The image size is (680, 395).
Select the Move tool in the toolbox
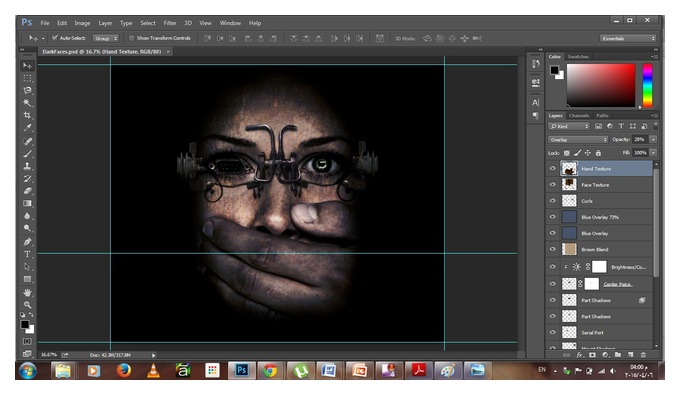pos(27,65)
